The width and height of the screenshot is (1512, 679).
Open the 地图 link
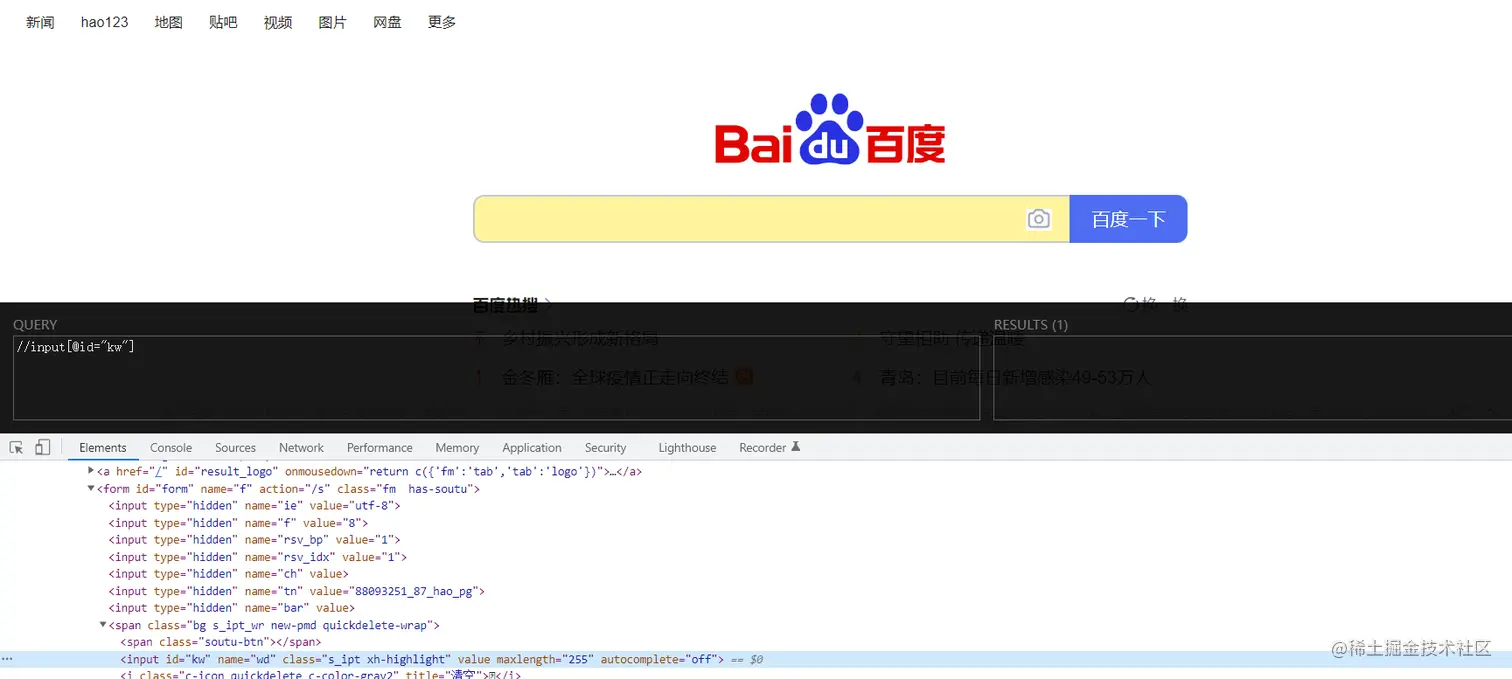(169, 22)
